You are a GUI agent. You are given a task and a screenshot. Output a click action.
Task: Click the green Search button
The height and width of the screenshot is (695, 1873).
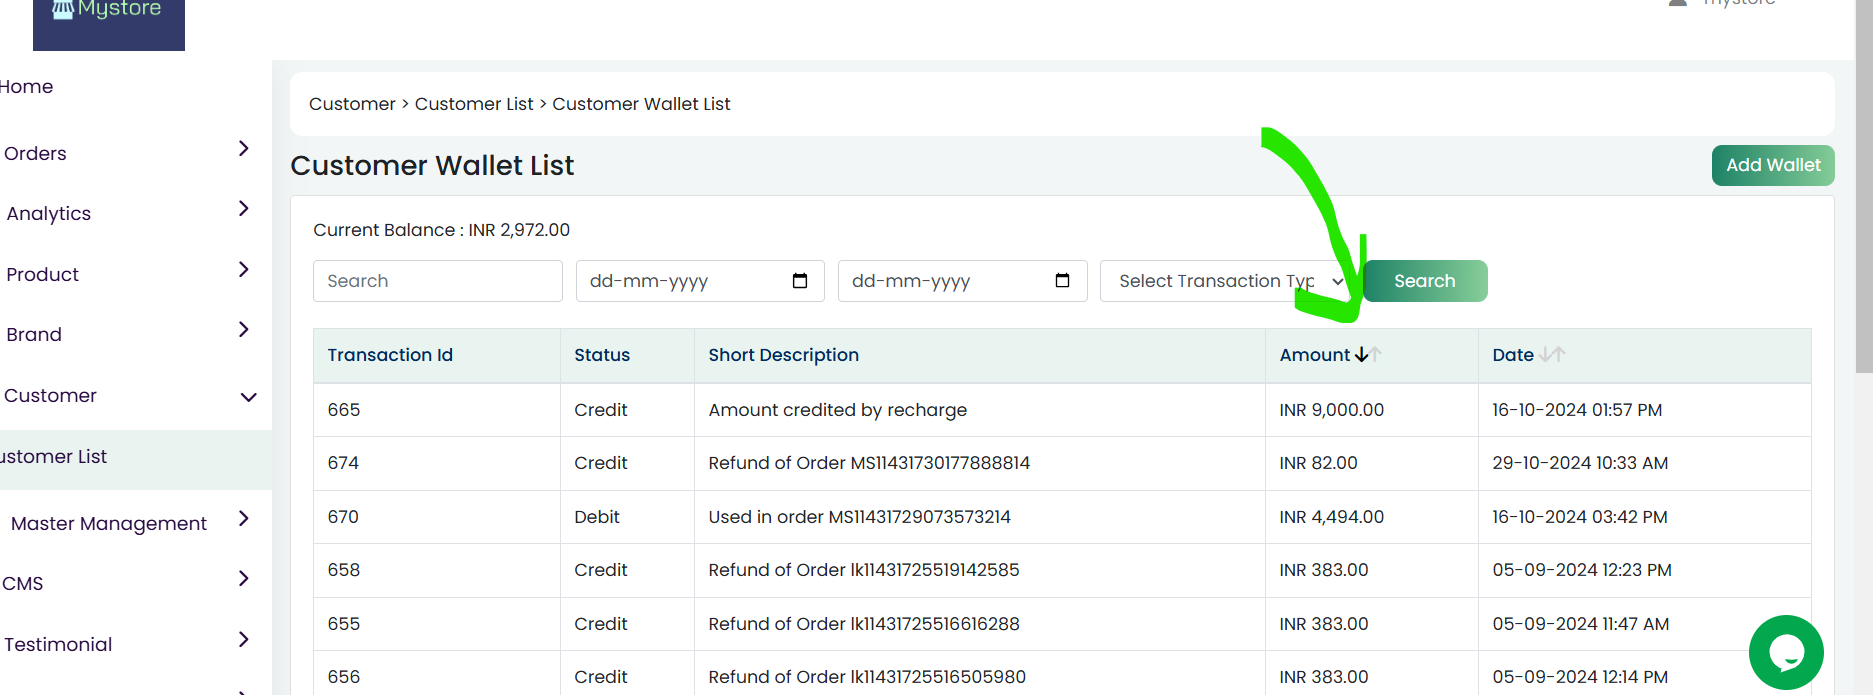1425,281
